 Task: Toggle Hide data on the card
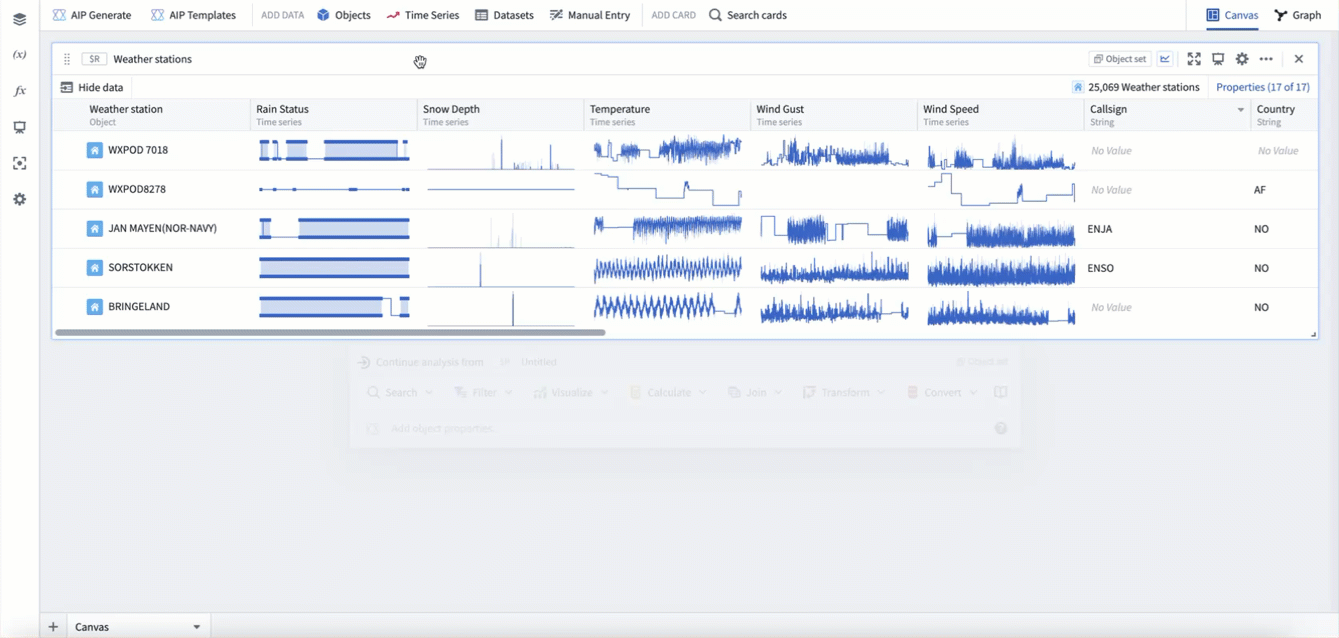(x=92, y=87)
